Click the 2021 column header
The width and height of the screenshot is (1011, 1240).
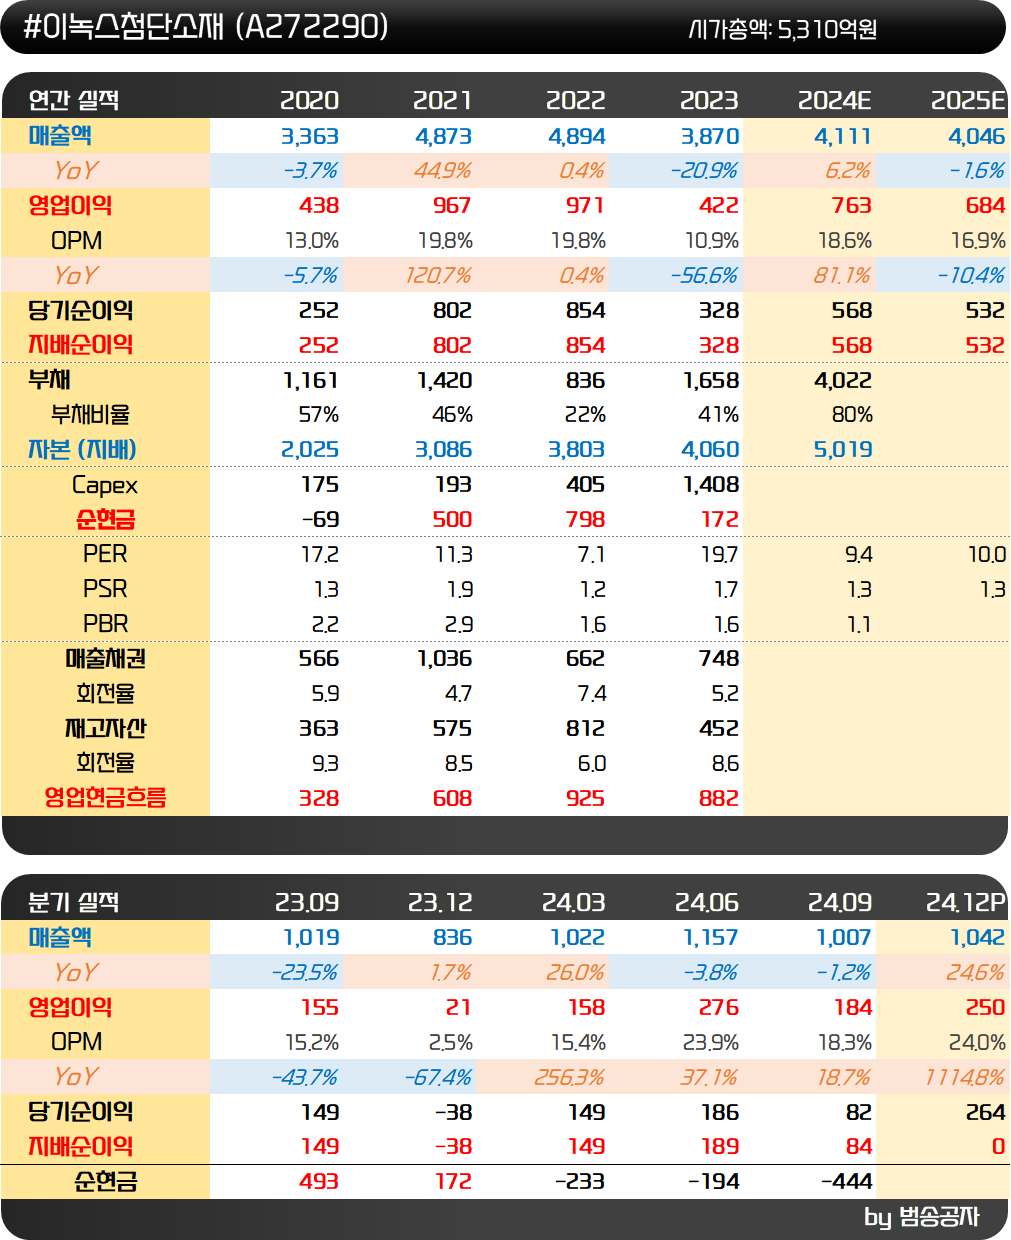click(x=442, y=101)
